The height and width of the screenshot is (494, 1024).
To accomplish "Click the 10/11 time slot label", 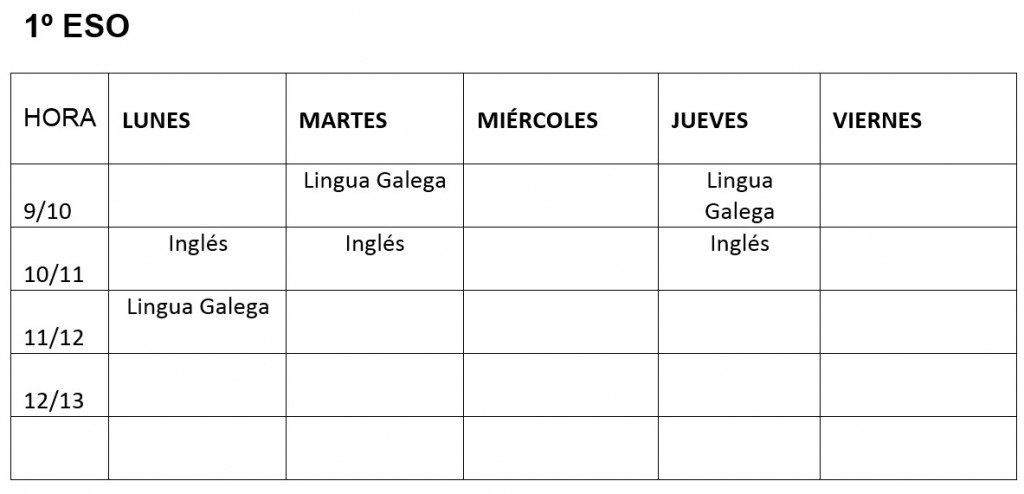I will pyautogui.click(x=54, y=275).
